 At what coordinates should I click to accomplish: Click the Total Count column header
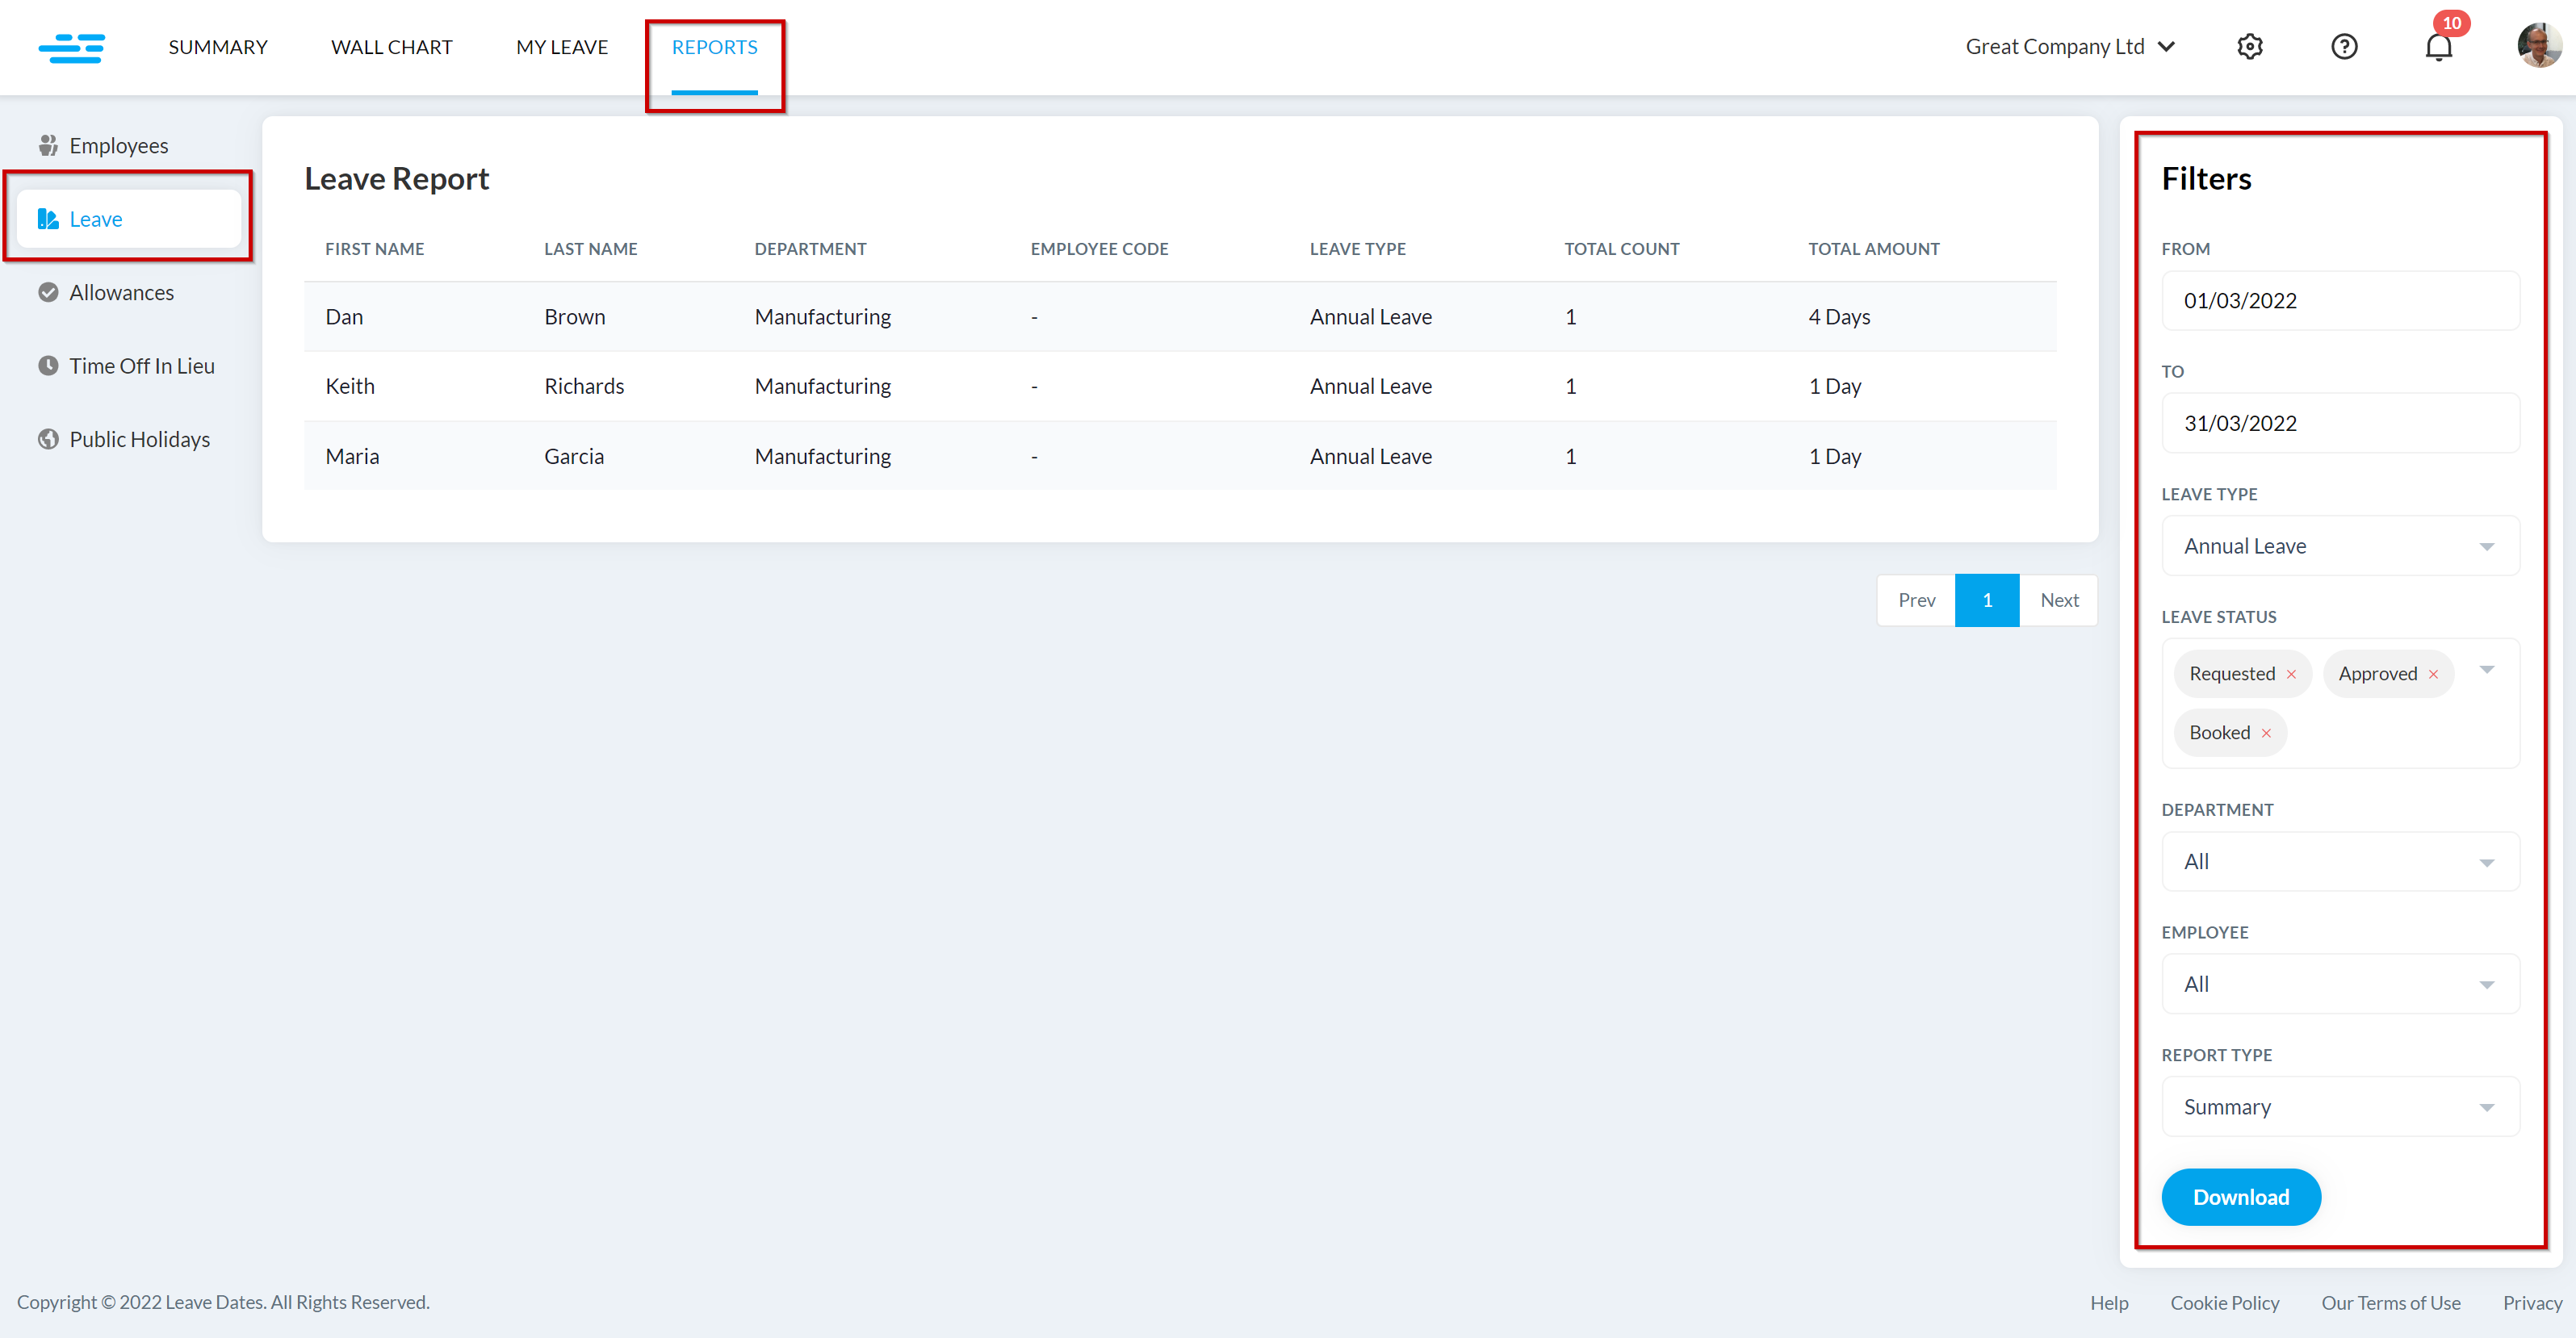1621,249
